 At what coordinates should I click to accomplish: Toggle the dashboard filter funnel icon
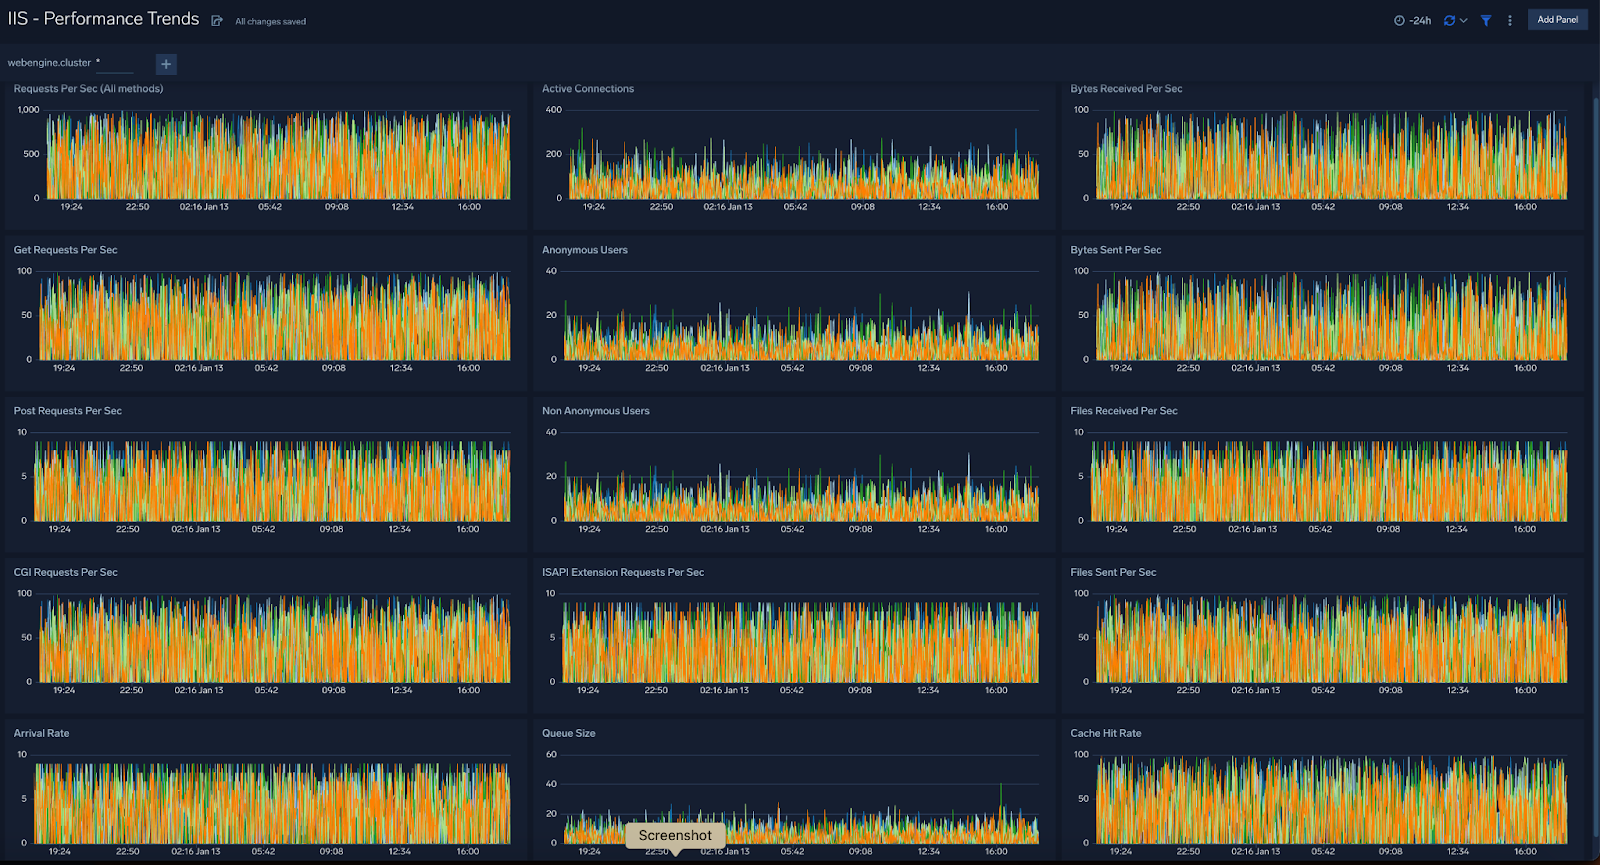[1486, 20]
